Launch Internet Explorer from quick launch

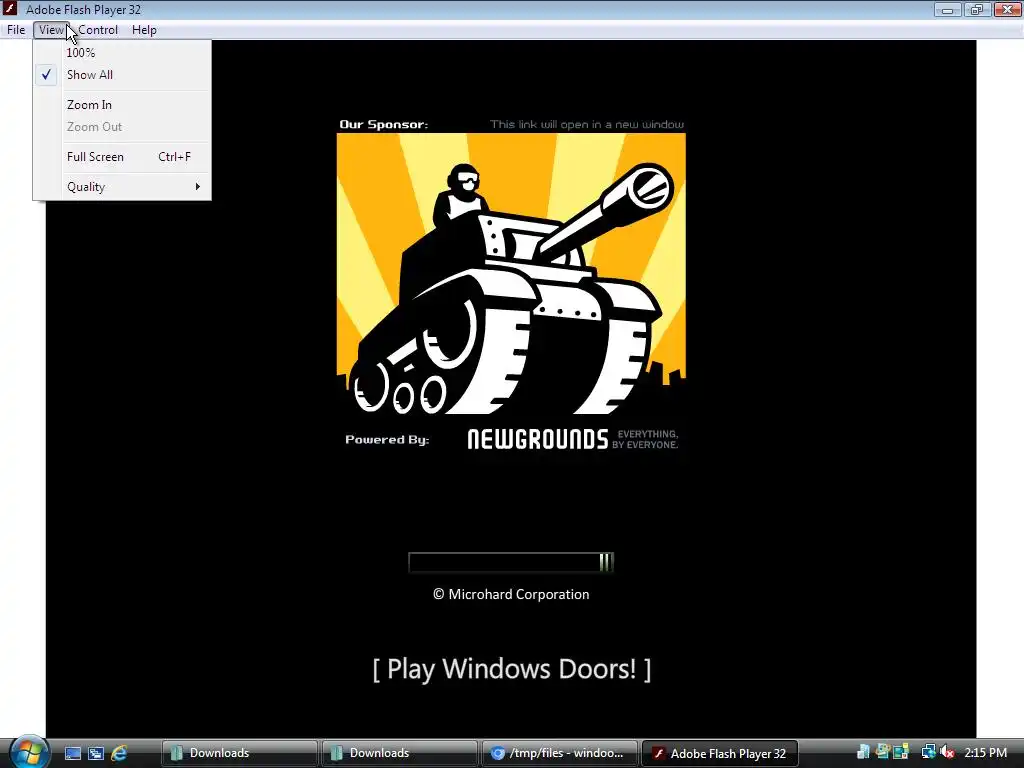point(119,754)
